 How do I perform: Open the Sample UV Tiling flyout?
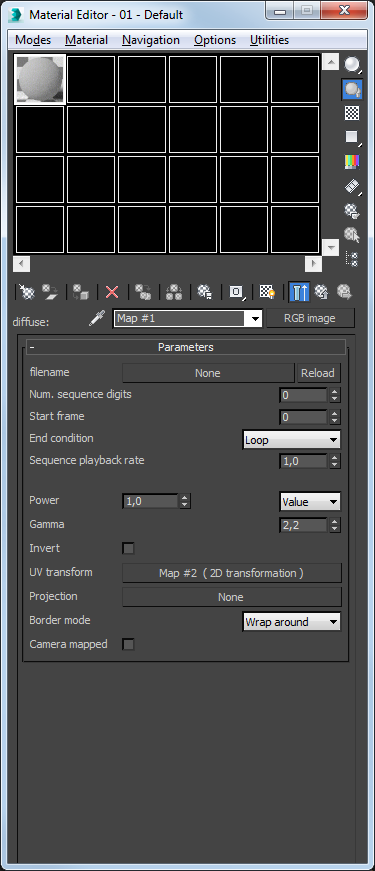point(352,137)
